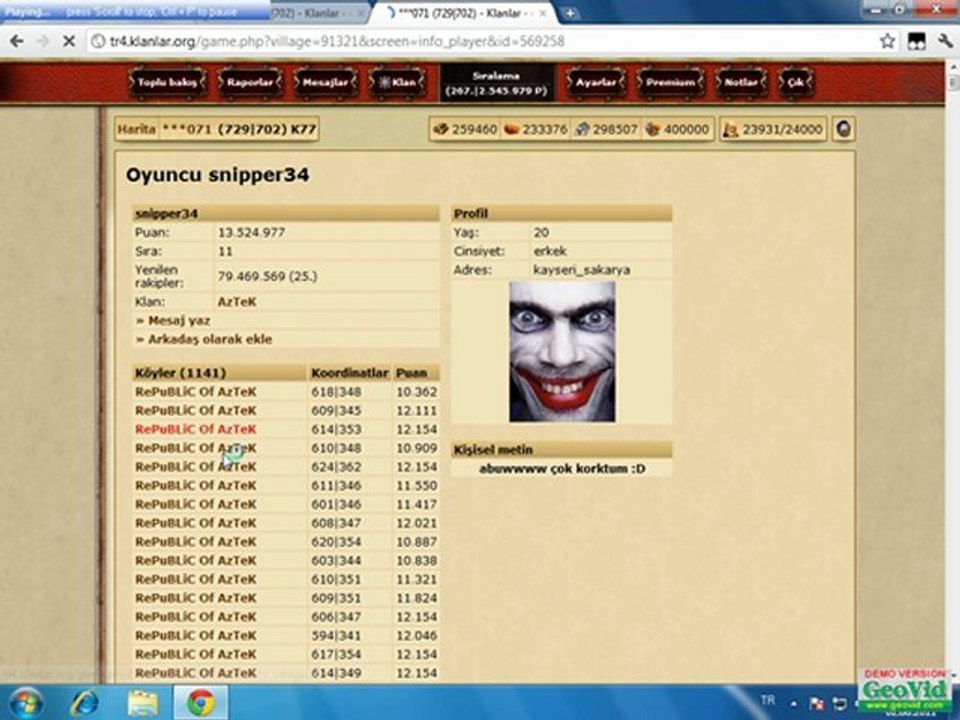Open Windows Start menu
This screenshot has width=960, height=720.
26,702
